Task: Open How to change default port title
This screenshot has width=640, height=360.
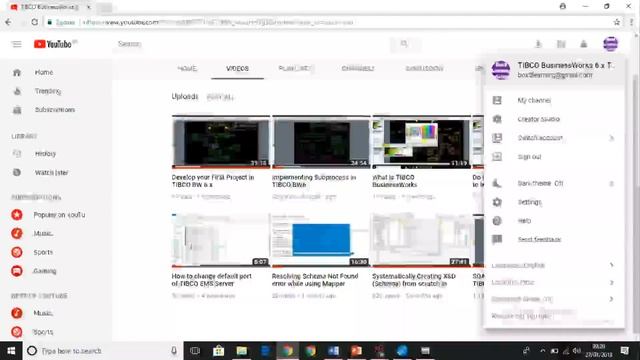Action: click(x=211, y=280)
